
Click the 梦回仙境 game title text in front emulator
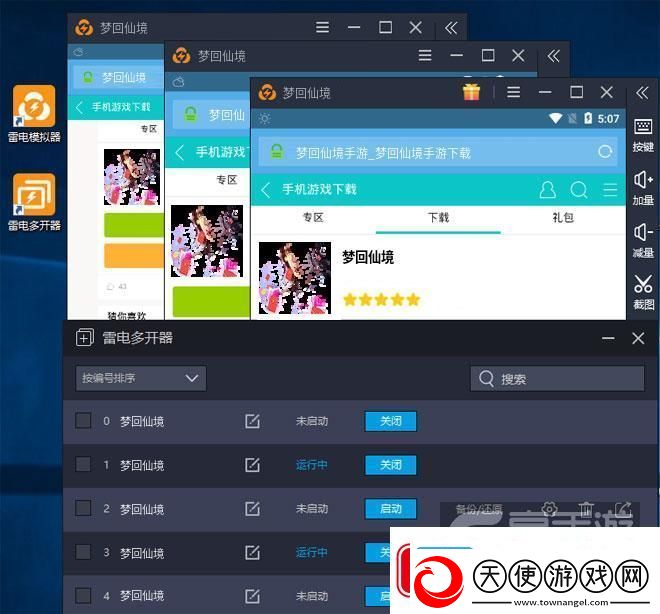pos(368,257)
